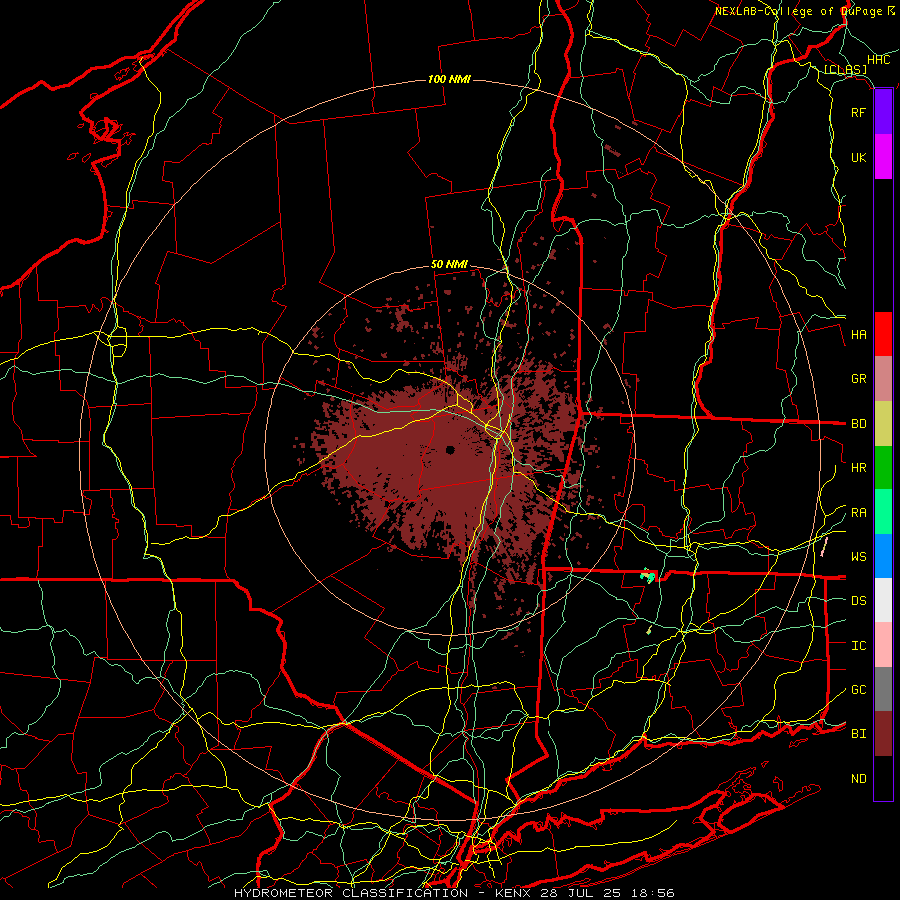Pick the HR green legend swatch
This screenshot has height=900, width=900.
pyautogui.click(x=883, y=468)
